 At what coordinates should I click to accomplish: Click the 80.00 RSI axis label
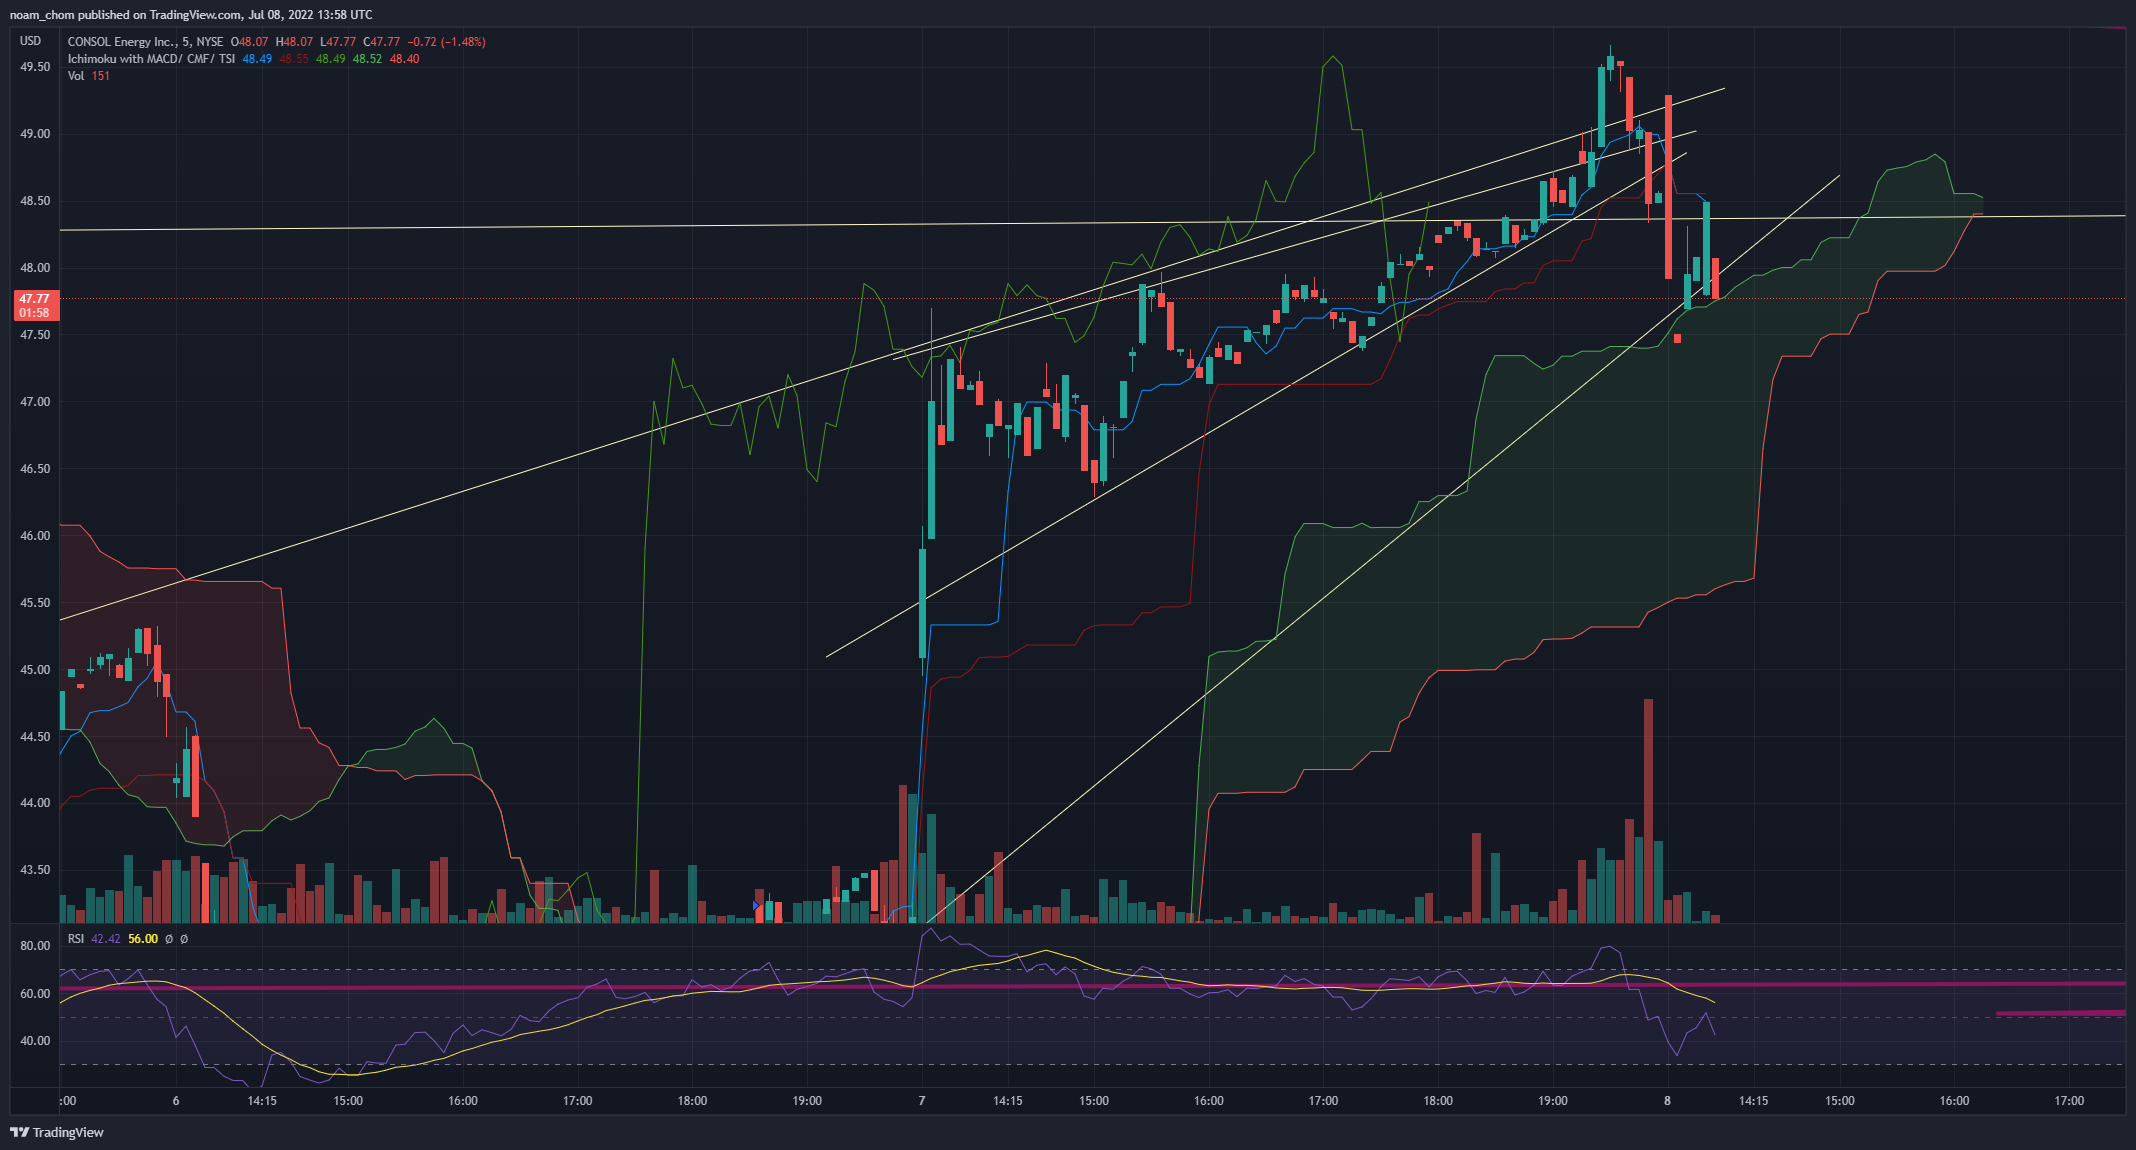35,946
